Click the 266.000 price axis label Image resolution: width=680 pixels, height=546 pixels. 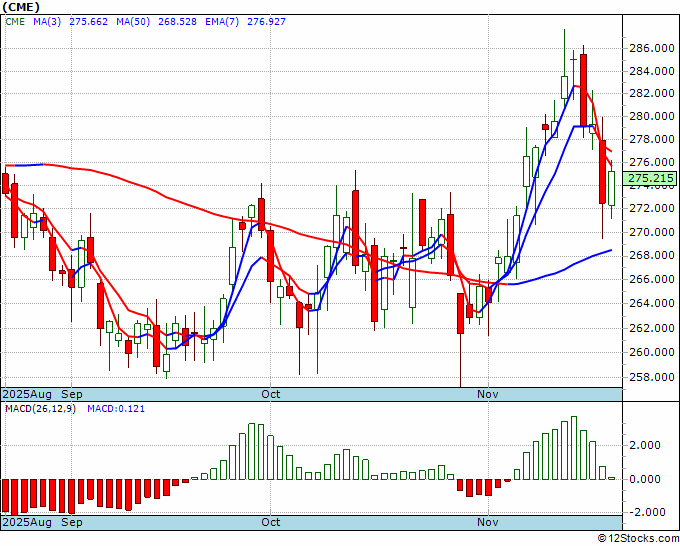(651, 279)
